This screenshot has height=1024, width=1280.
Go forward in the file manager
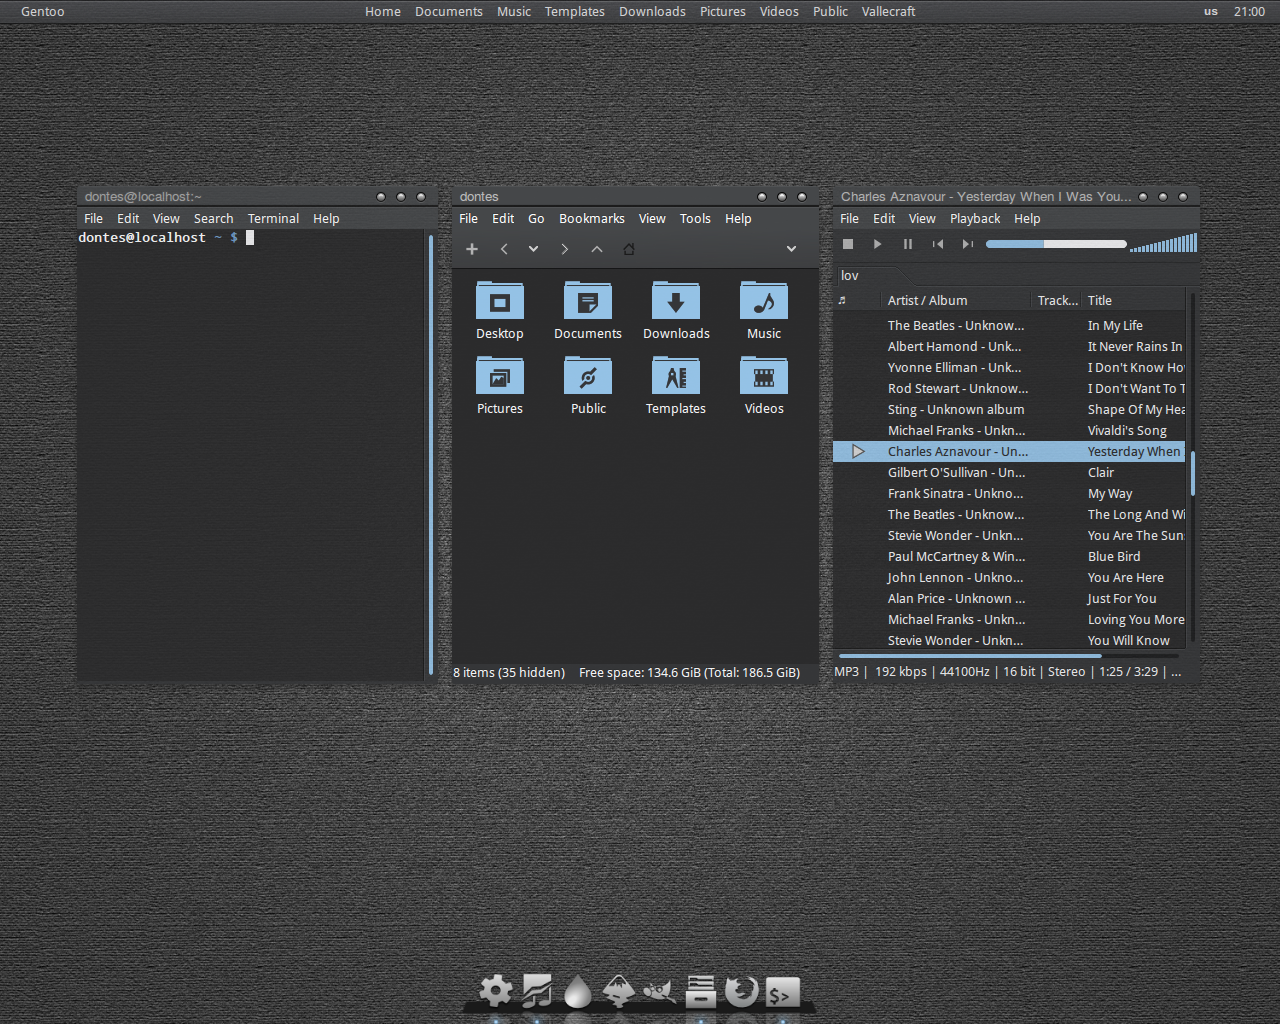tap(564, 249)
